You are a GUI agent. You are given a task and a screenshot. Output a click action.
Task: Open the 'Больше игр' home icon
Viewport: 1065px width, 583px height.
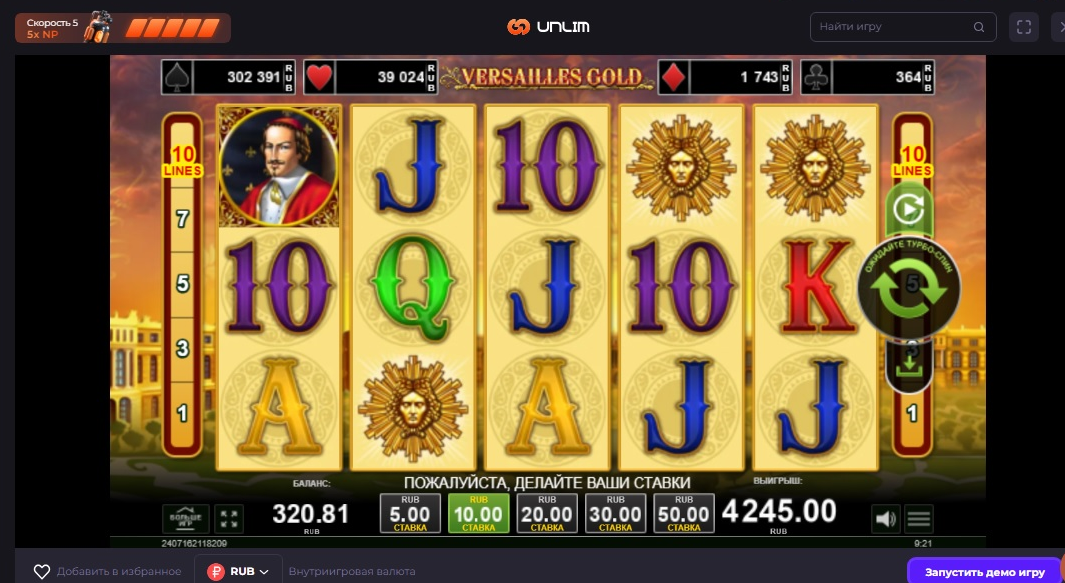(x=185, y=519)
